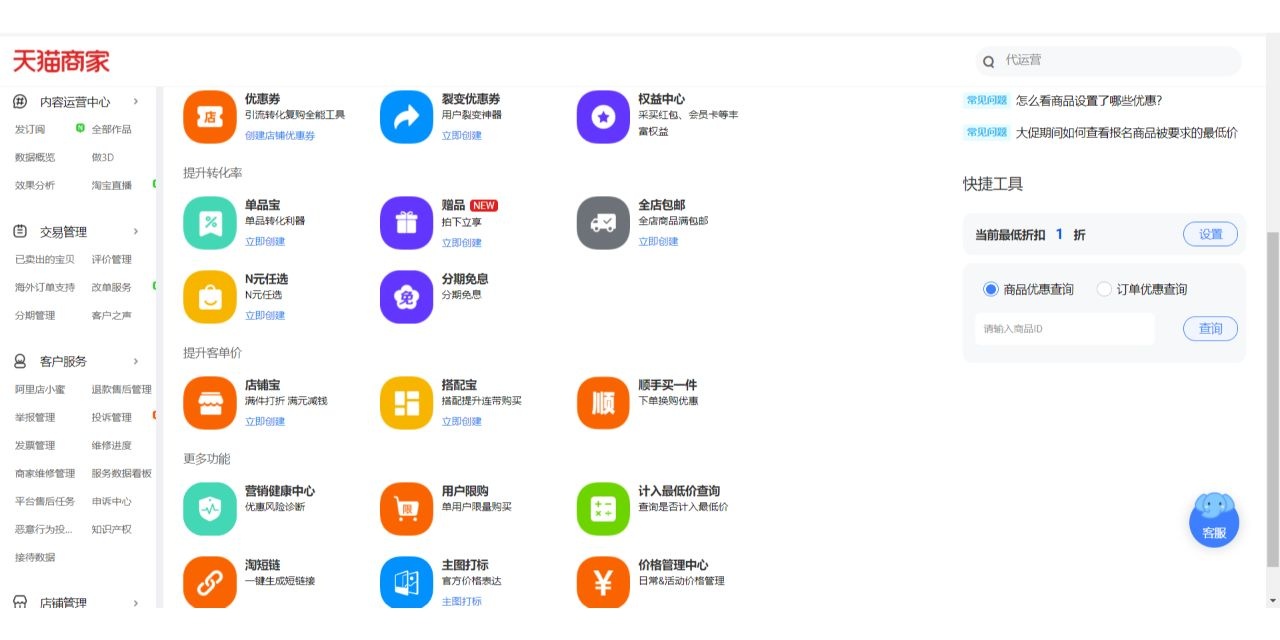Screen dimensions: 1280x640
Task: Click the search magnifier icon
Action: pos(989,62)
